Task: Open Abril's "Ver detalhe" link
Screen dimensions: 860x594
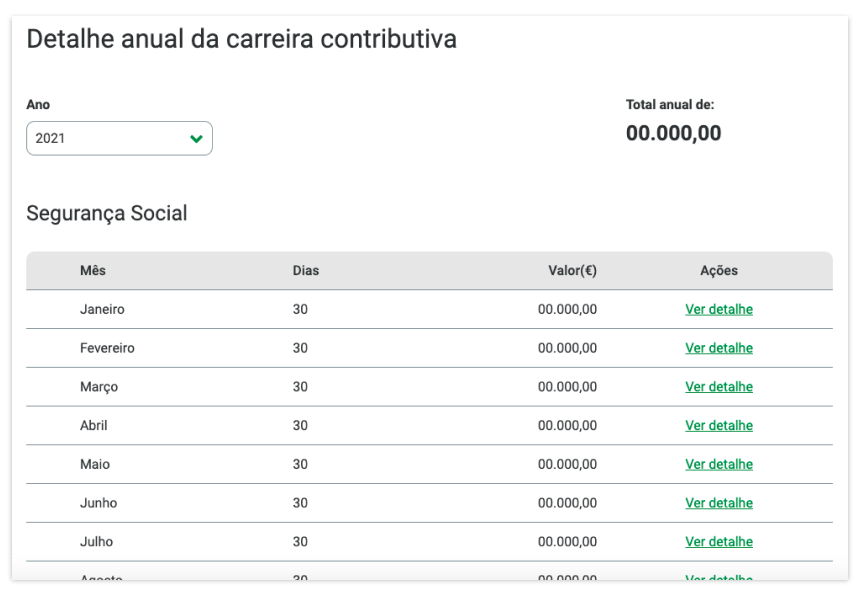Action: pyautogui.click(x=719, y=425)
